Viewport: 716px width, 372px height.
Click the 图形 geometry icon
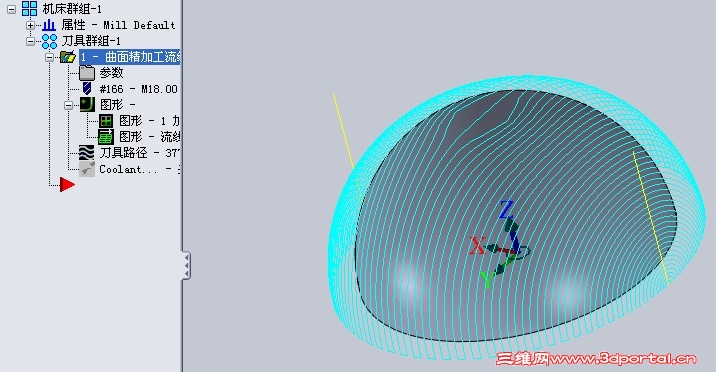click(x=87, y=105)
